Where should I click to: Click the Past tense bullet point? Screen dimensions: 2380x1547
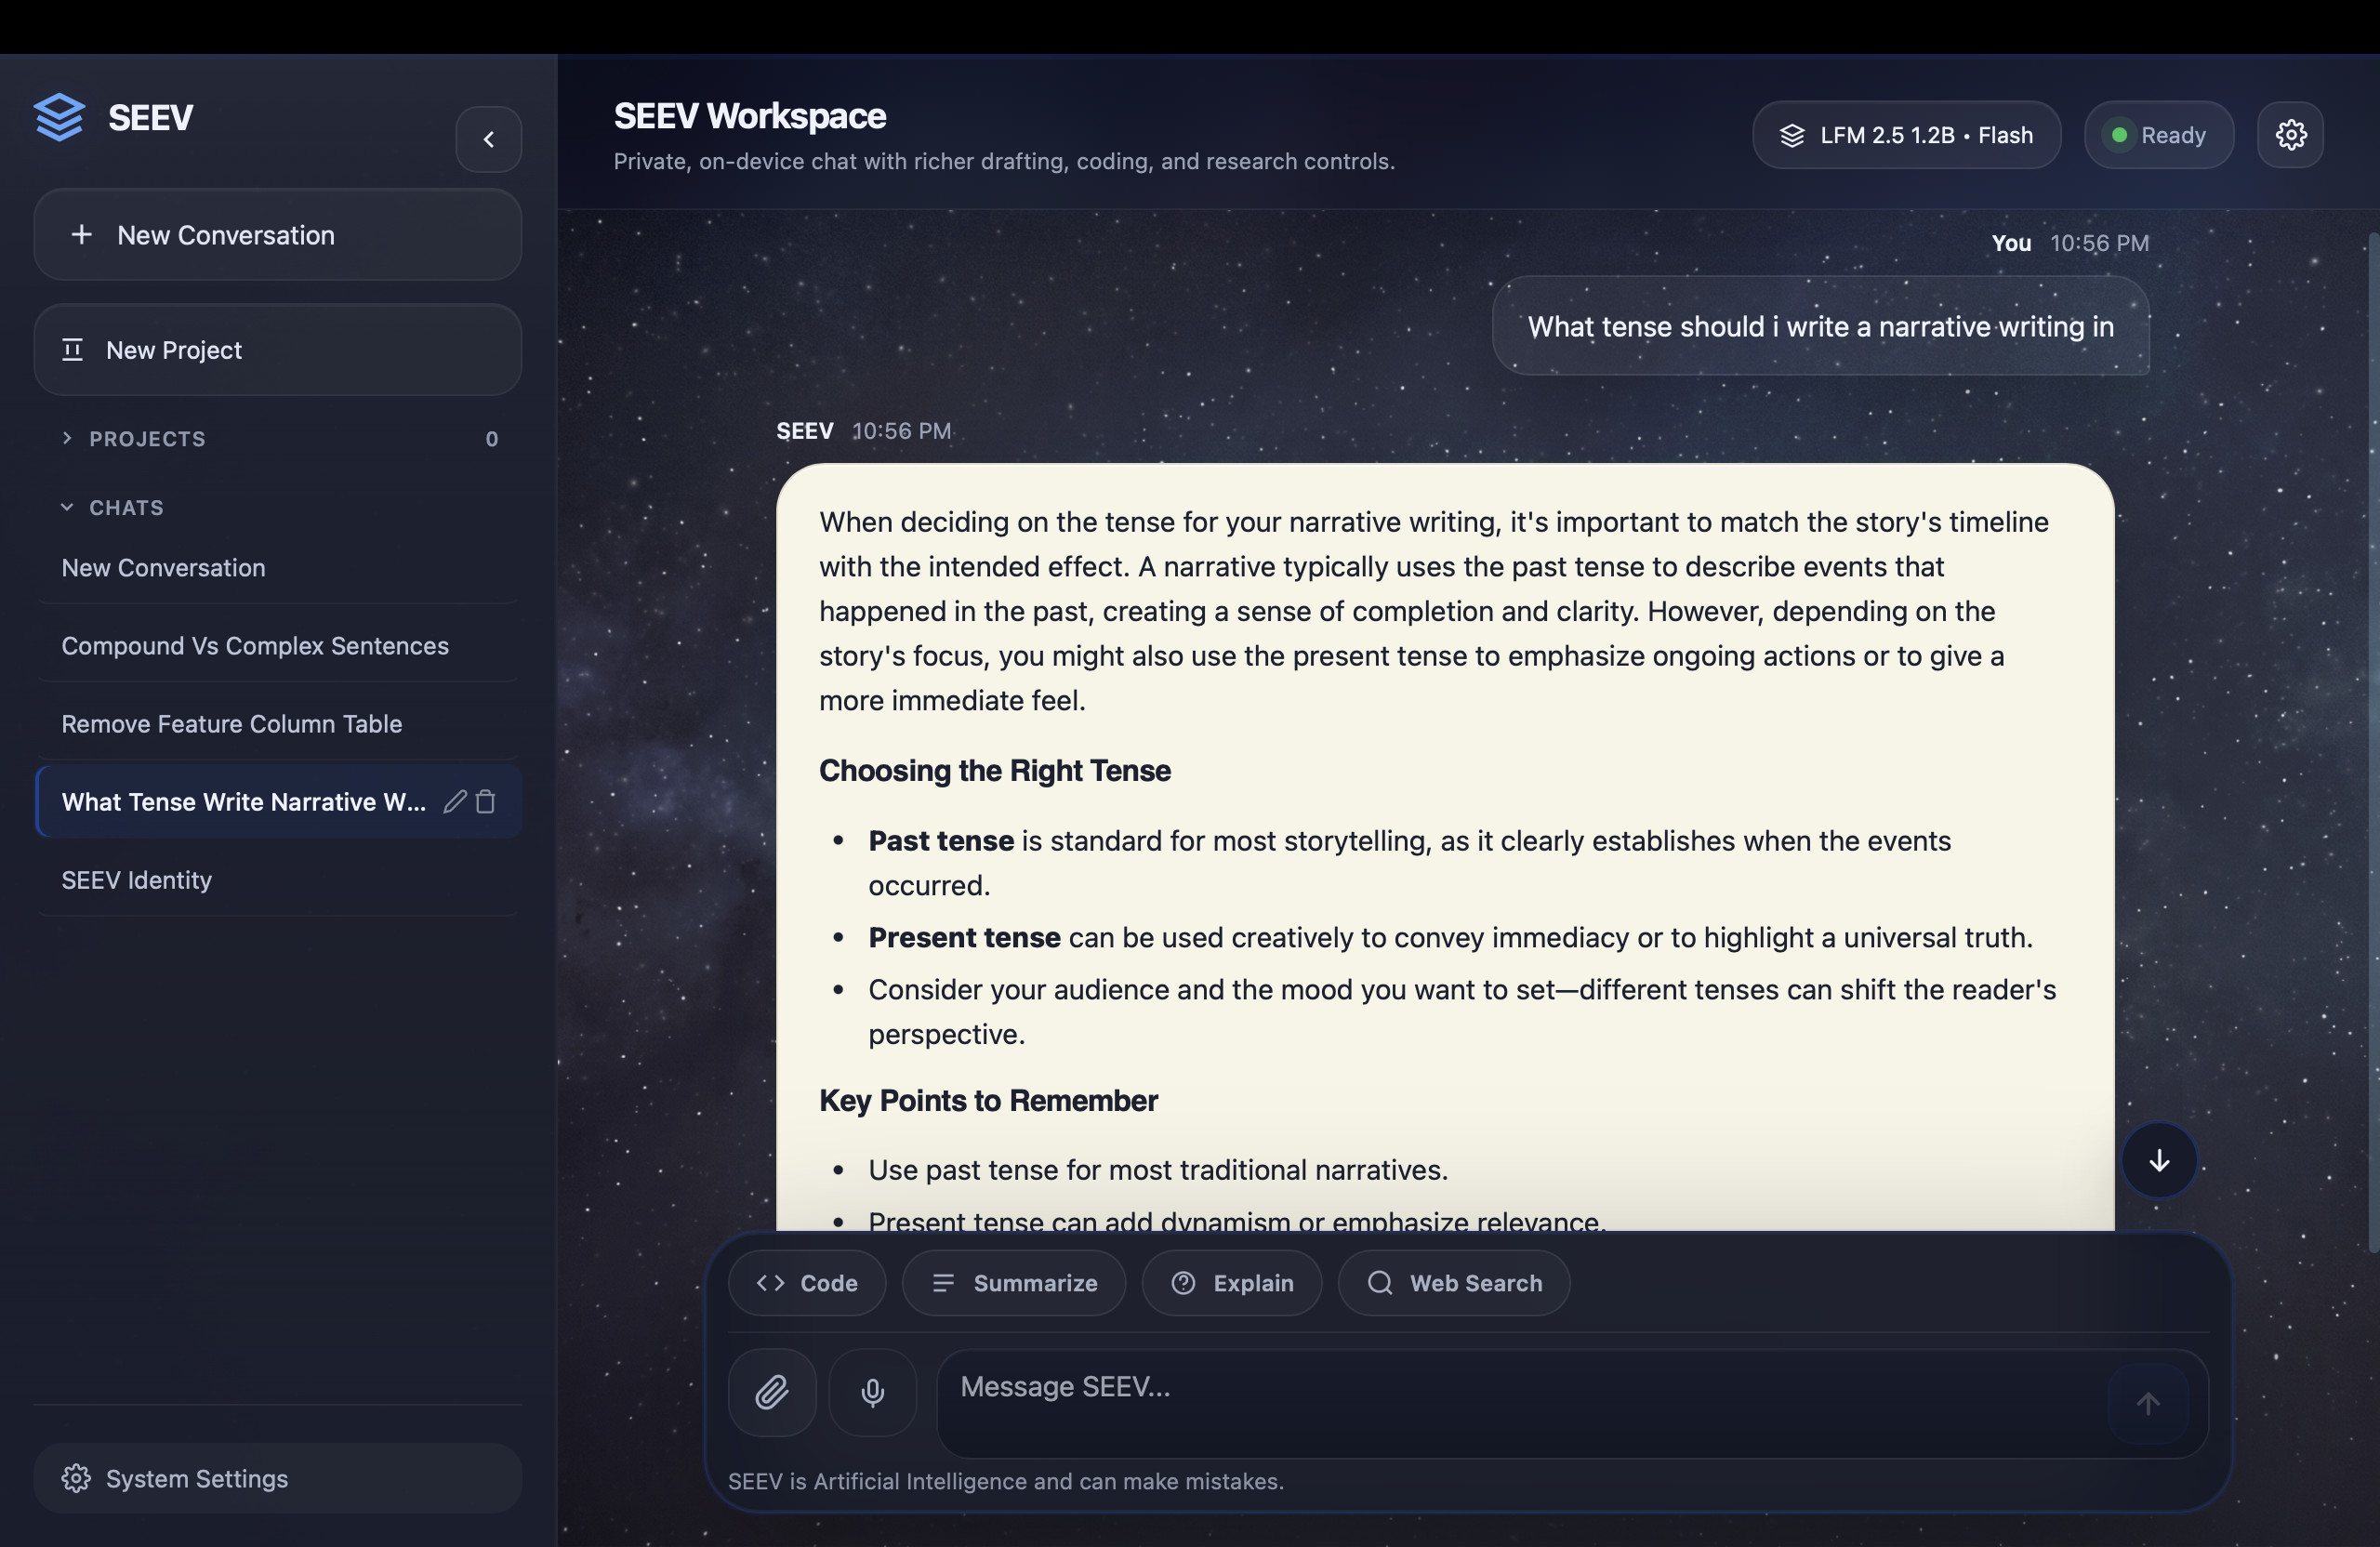pos(1409,863)
